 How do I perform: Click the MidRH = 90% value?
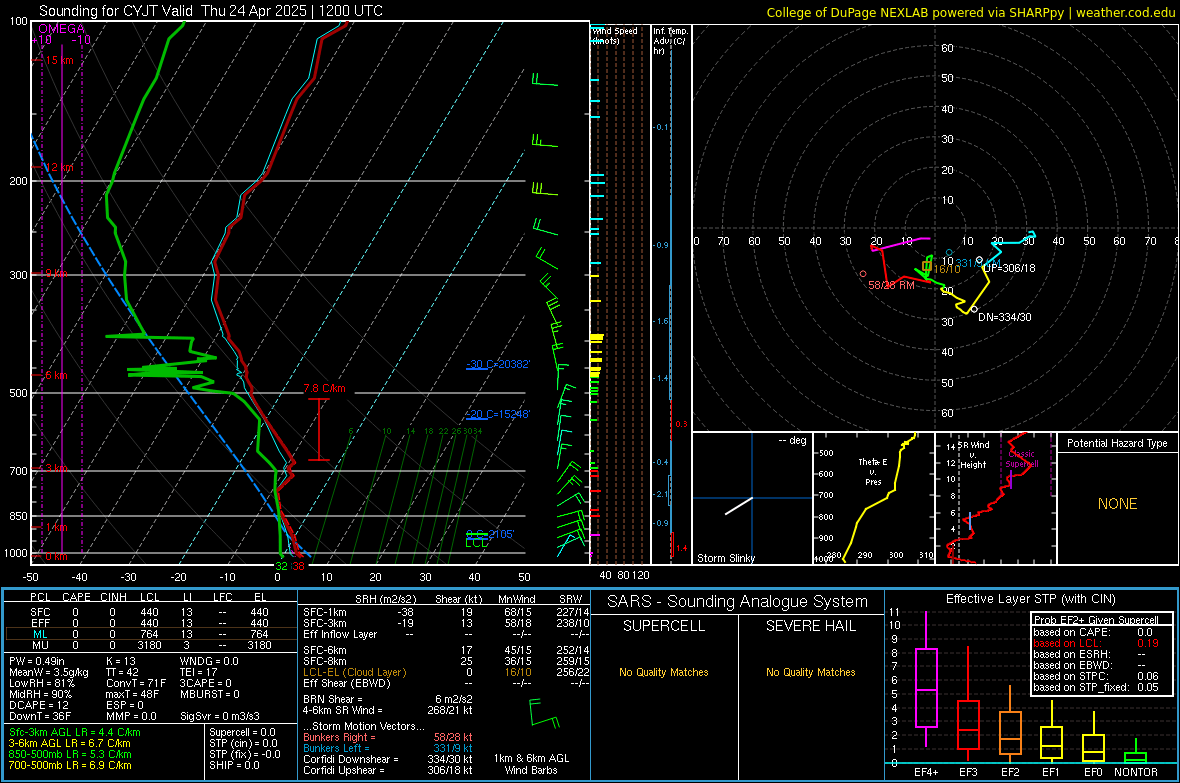click(x=41, y=693)
